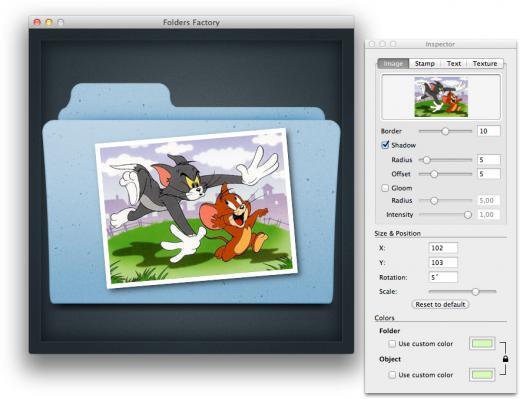Click the blue folder icon in preview canvas

coord(191,193)
